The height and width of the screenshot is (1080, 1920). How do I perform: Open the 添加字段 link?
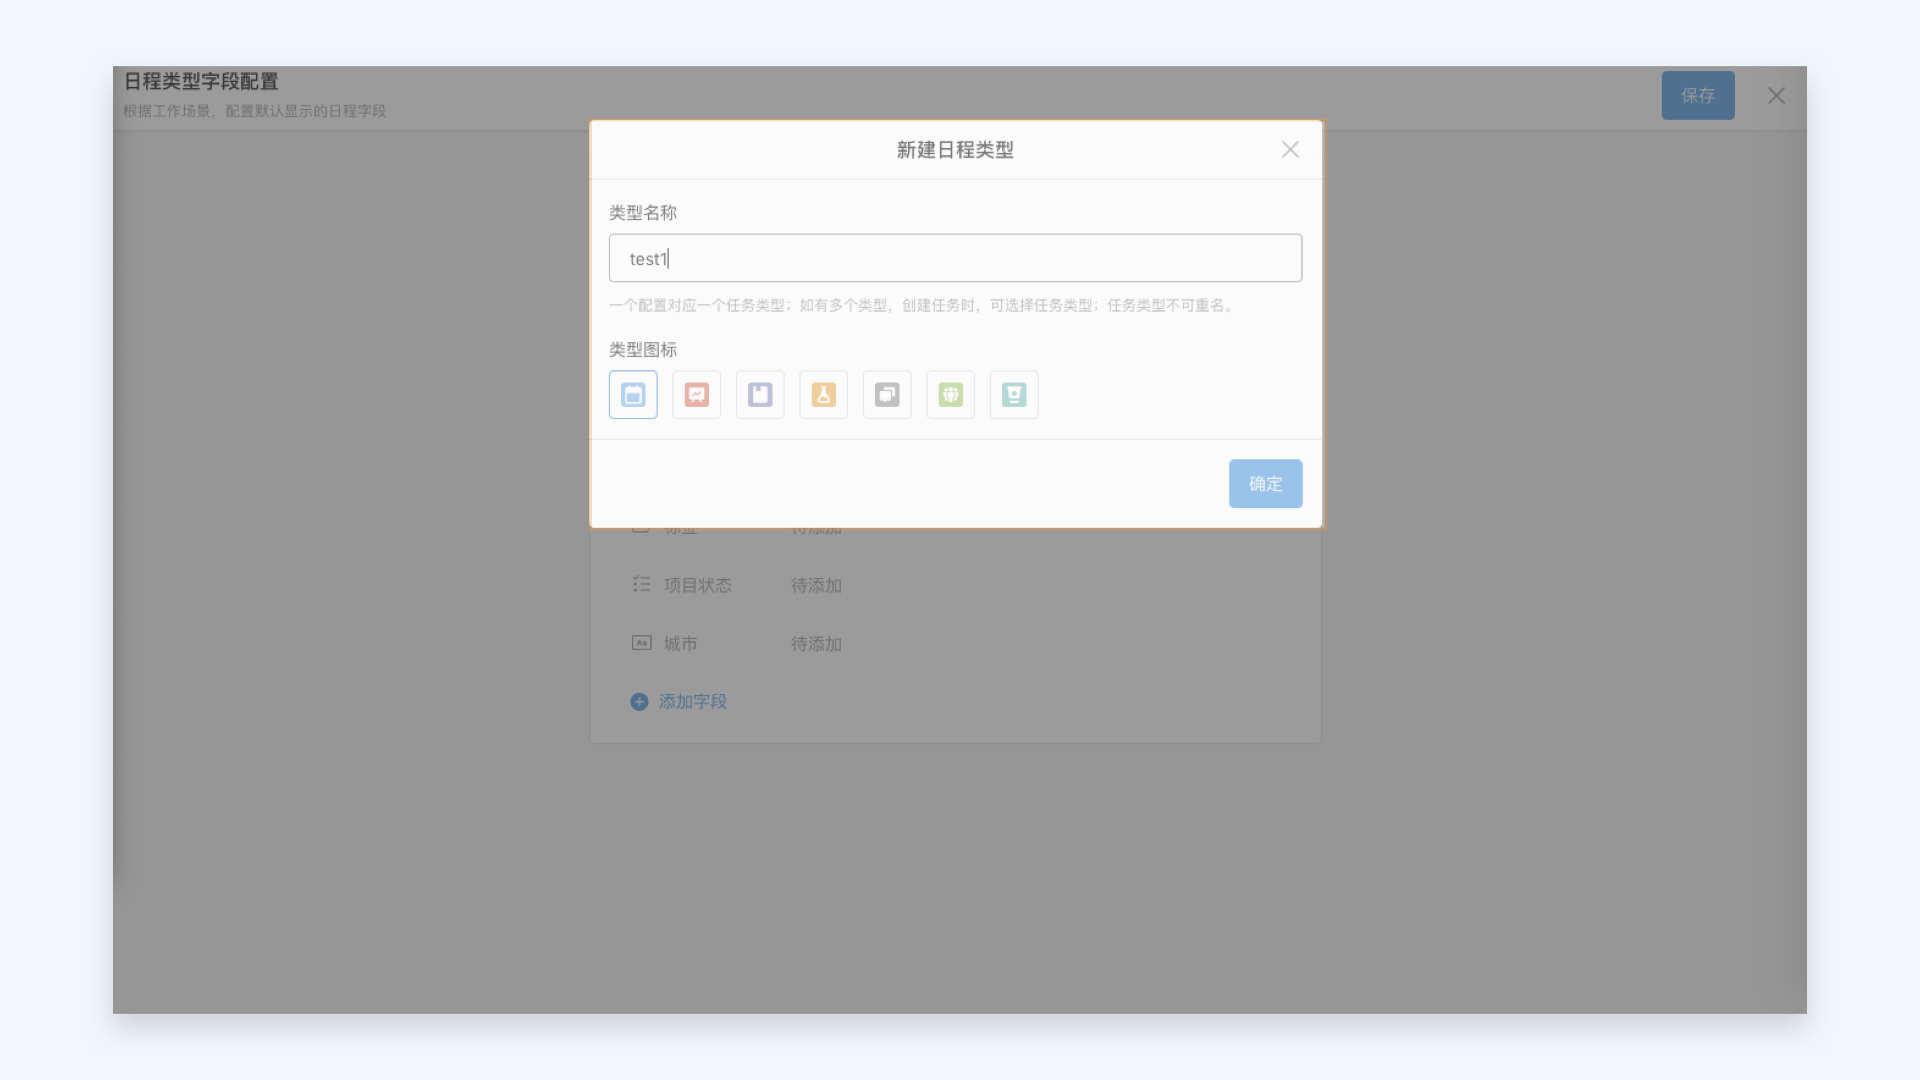(x=692, y=702)
